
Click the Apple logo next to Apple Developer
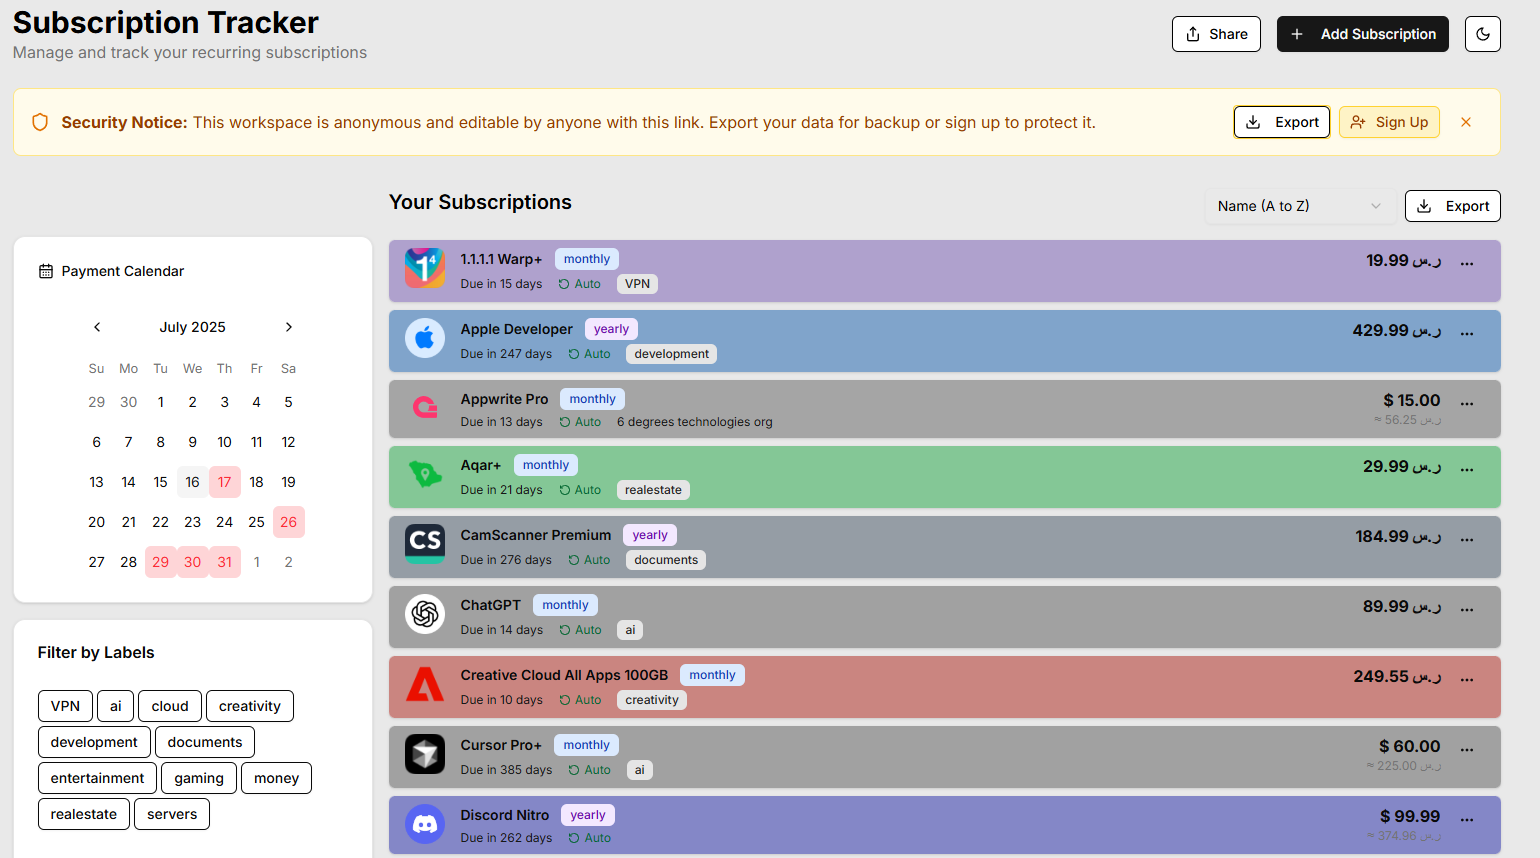pyautogui.click(x=425, y=338)
